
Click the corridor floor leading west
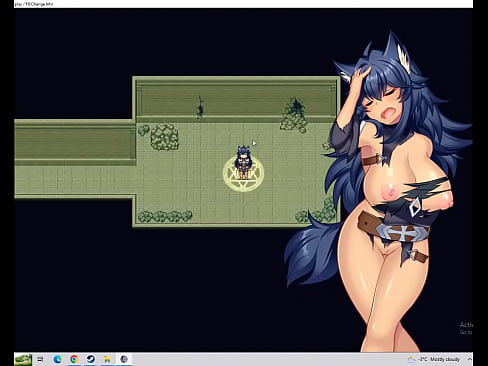(75, 180)
